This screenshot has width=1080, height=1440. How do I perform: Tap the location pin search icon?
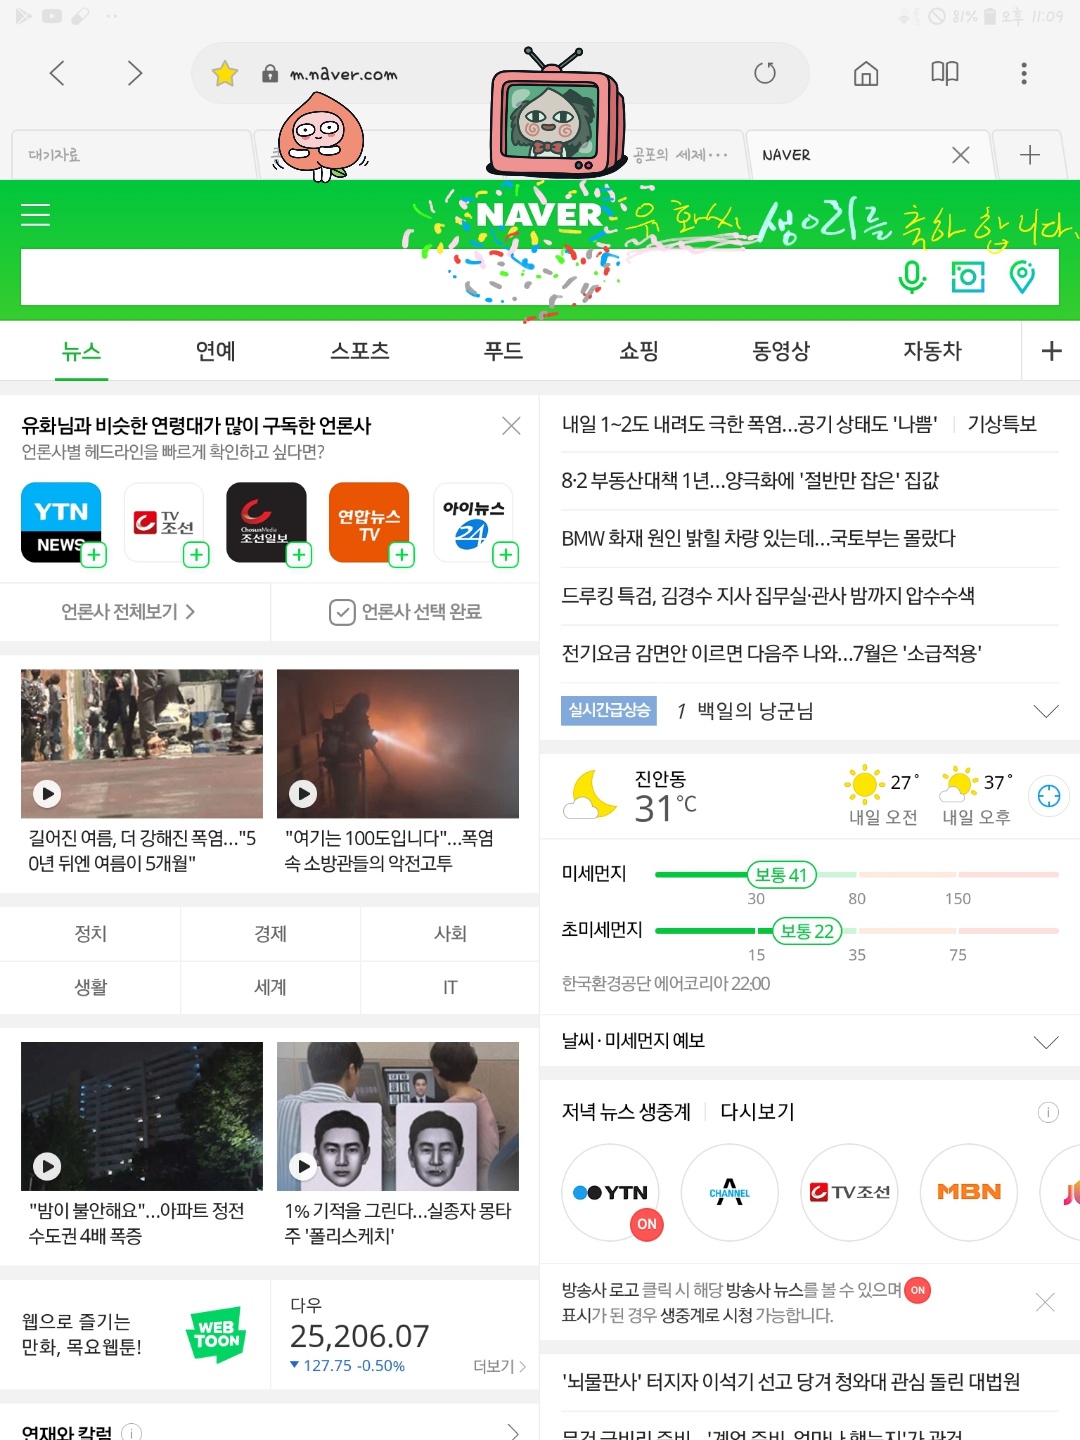pyautogui.click(x=1022, y=277)
